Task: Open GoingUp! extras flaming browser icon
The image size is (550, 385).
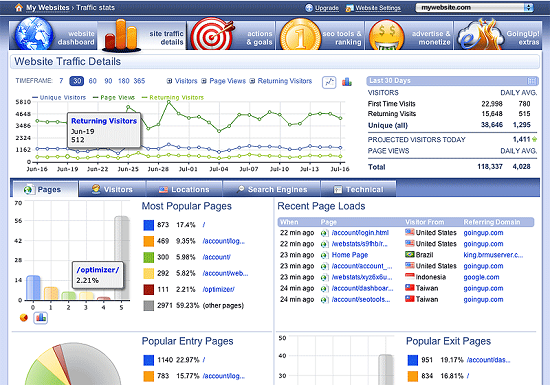Action: pos(480,35)
